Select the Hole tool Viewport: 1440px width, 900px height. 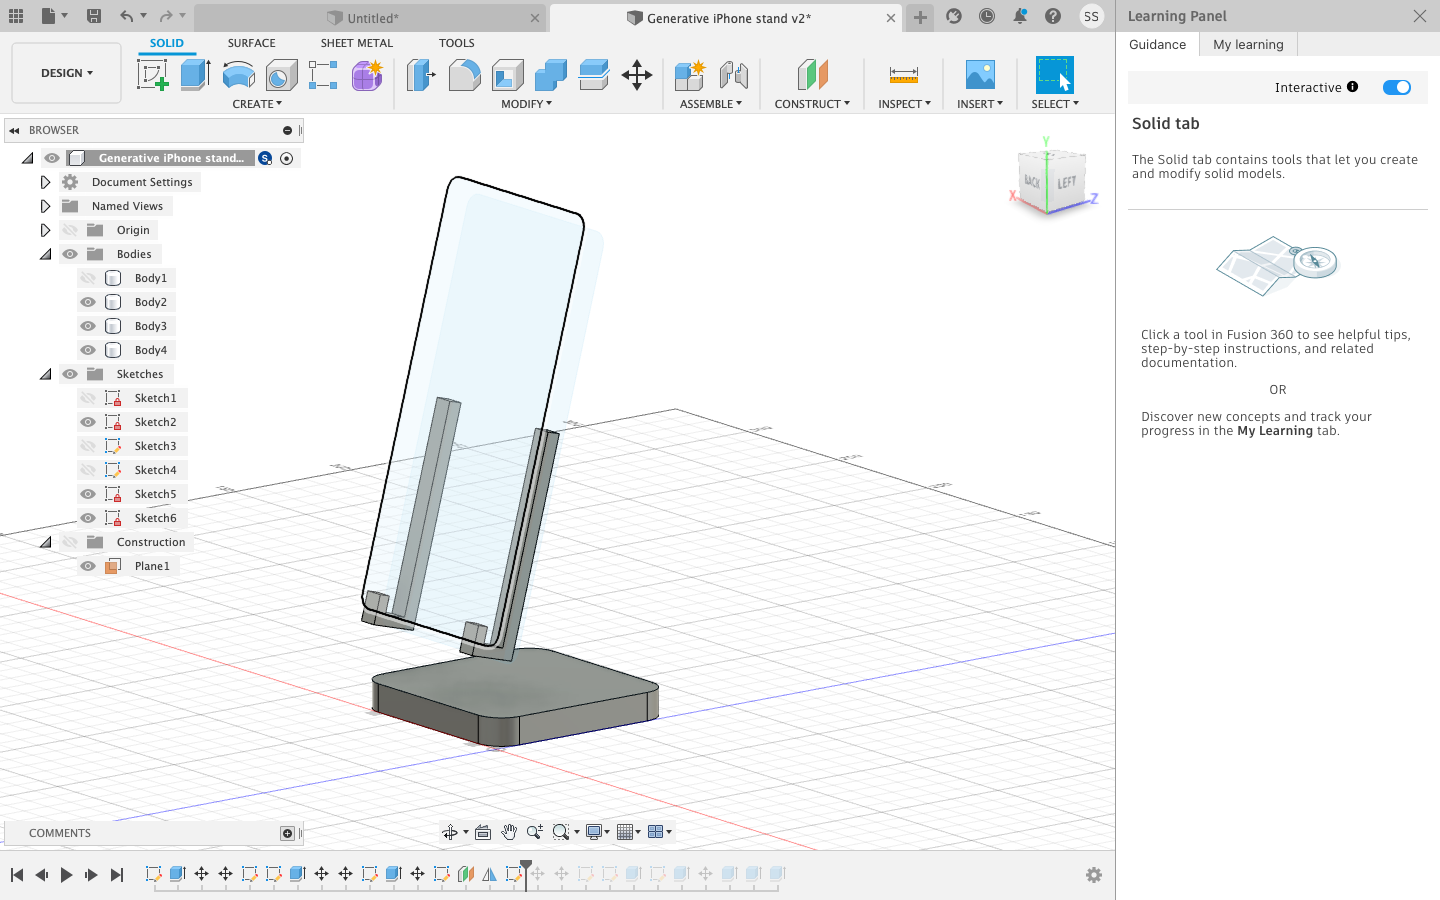[281, 73]
